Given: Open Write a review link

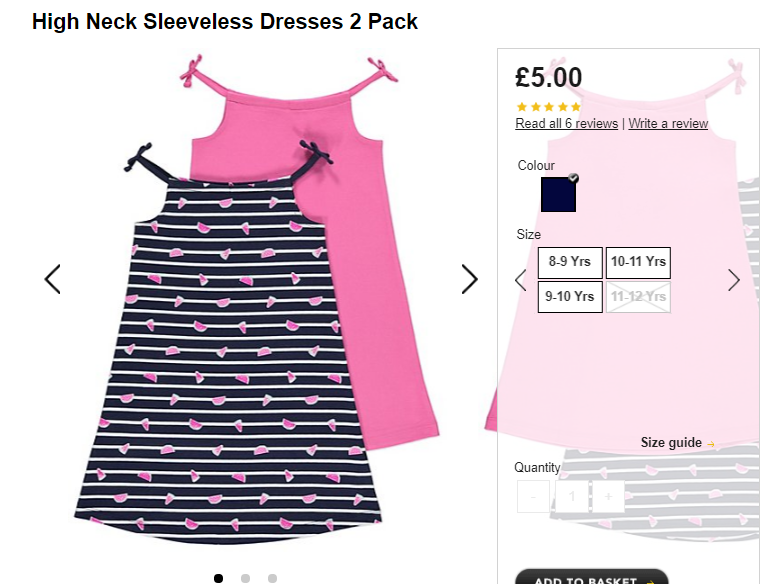Looking at the screenshot, I should pos(668,123).
